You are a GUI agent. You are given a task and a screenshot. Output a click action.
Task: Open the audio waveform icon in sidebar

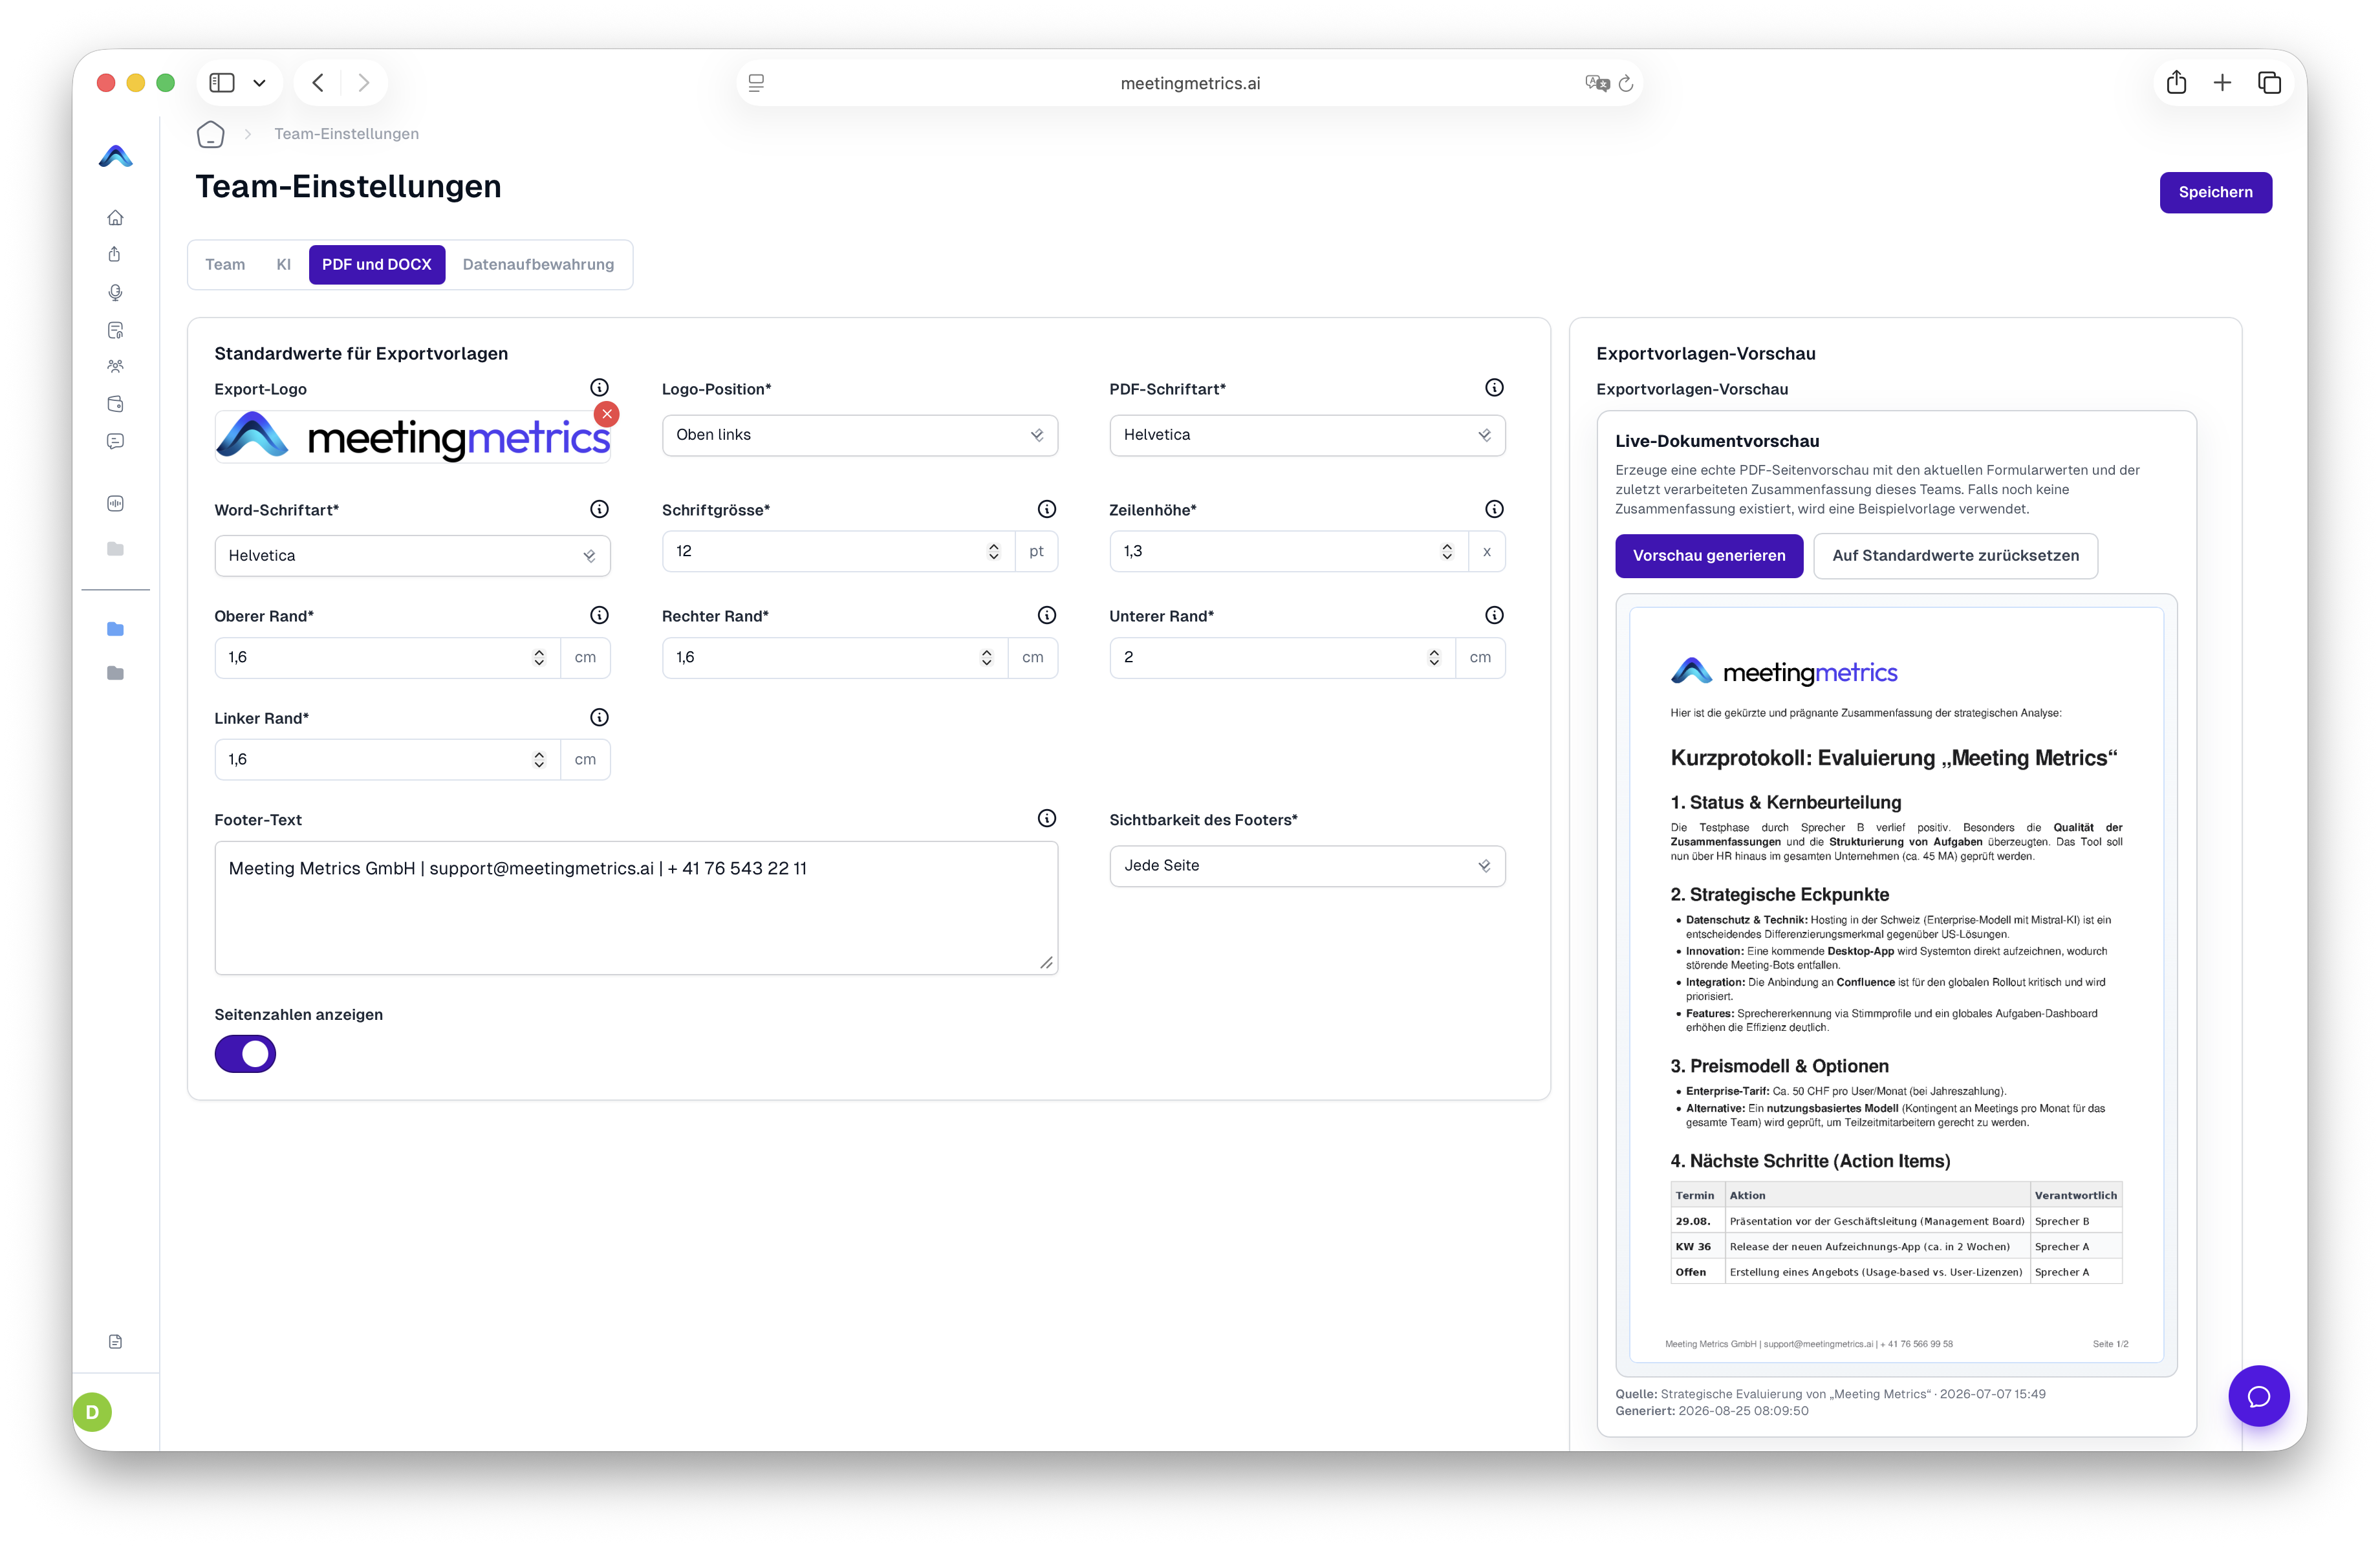[x=116, y=503]
